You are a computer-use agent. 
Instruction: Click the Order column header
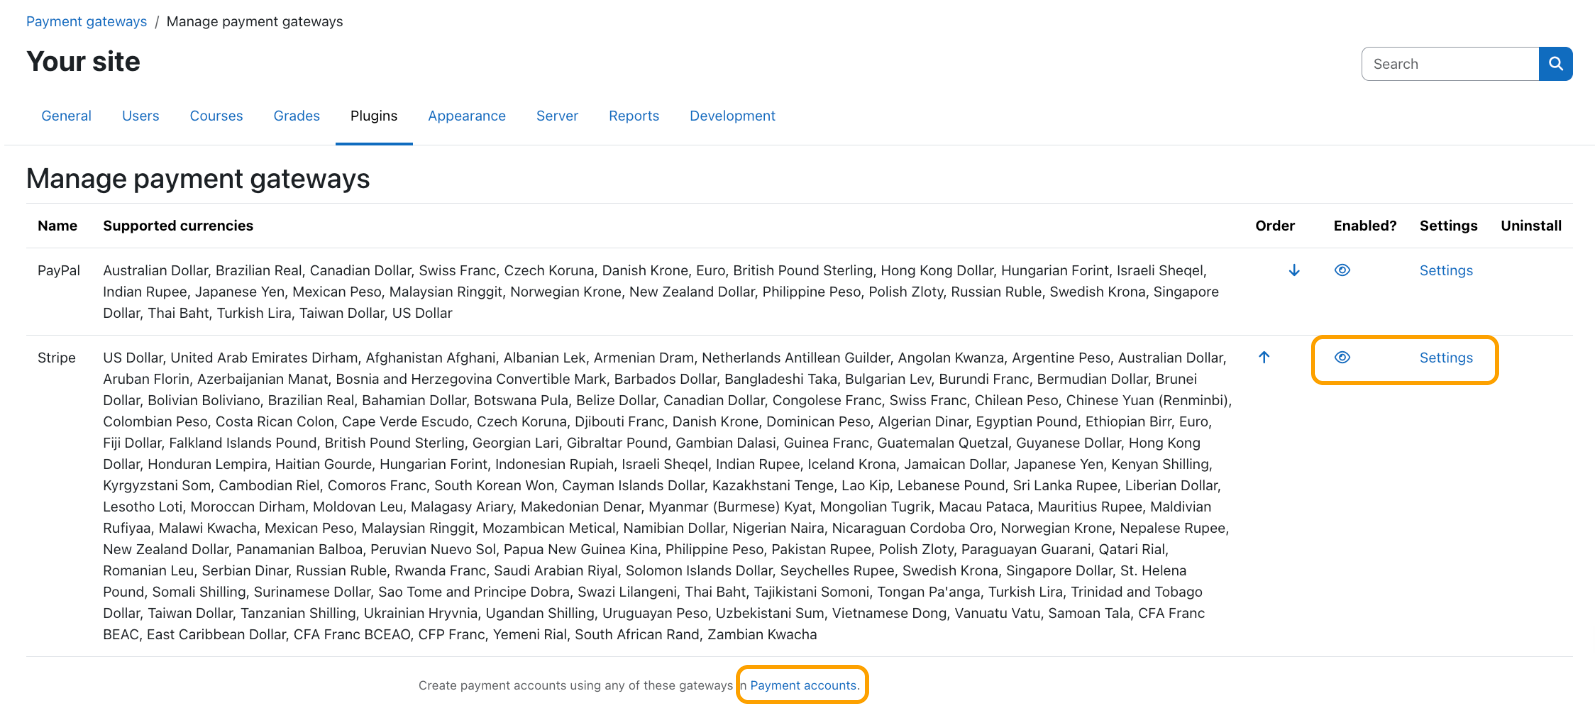coord(1275,225)
